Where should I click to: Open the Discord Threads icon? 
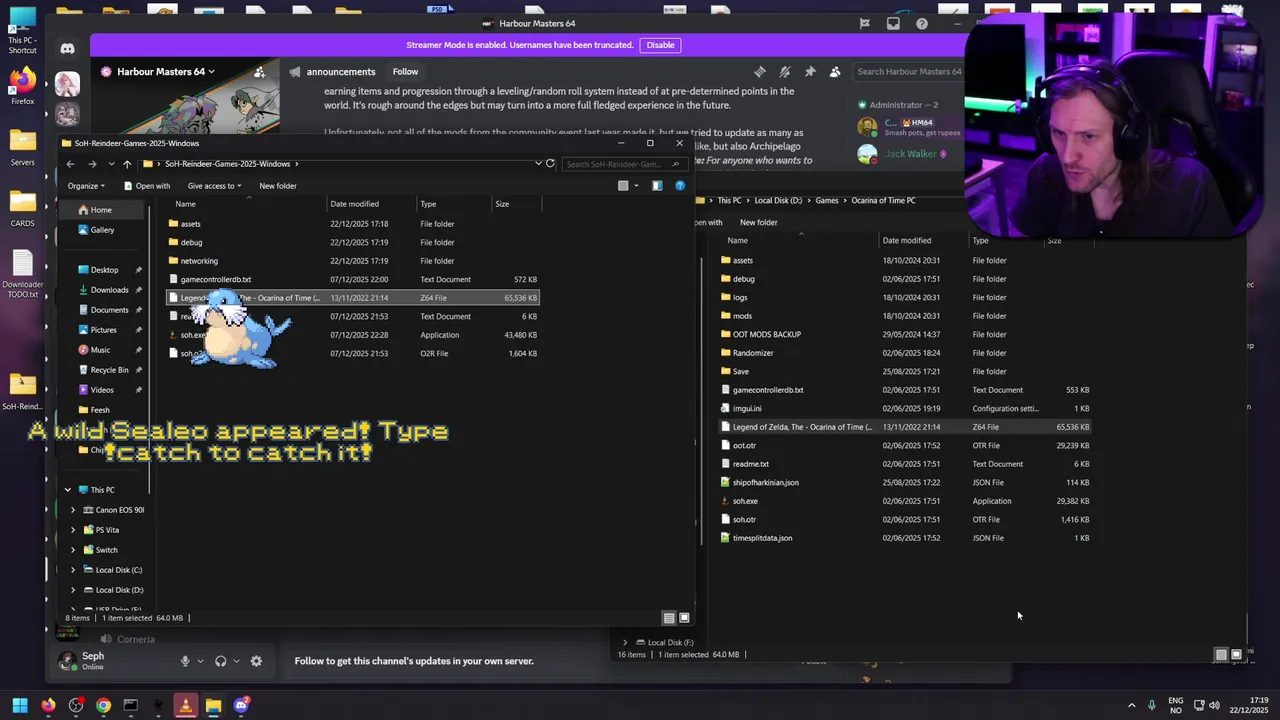coord(760,72)
